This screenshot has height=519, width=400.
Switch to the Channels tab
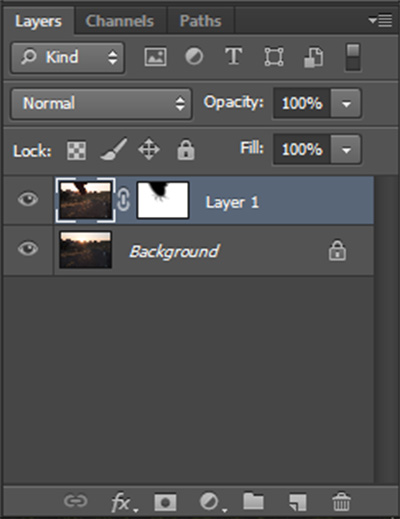click(119, 21)
